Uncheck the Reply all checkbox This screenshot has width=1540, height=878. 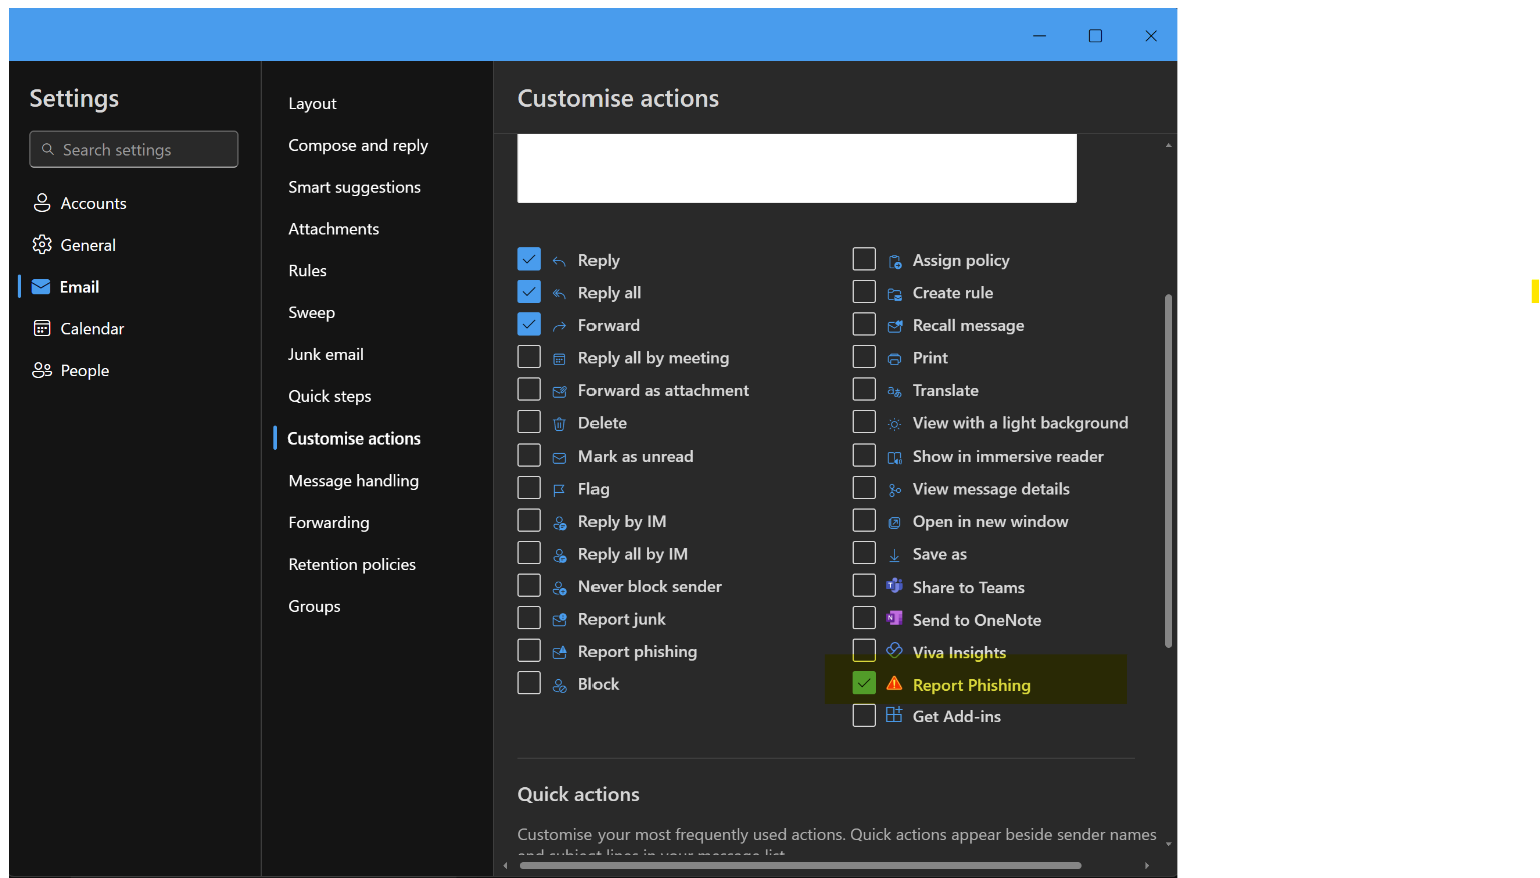[529, 291]
